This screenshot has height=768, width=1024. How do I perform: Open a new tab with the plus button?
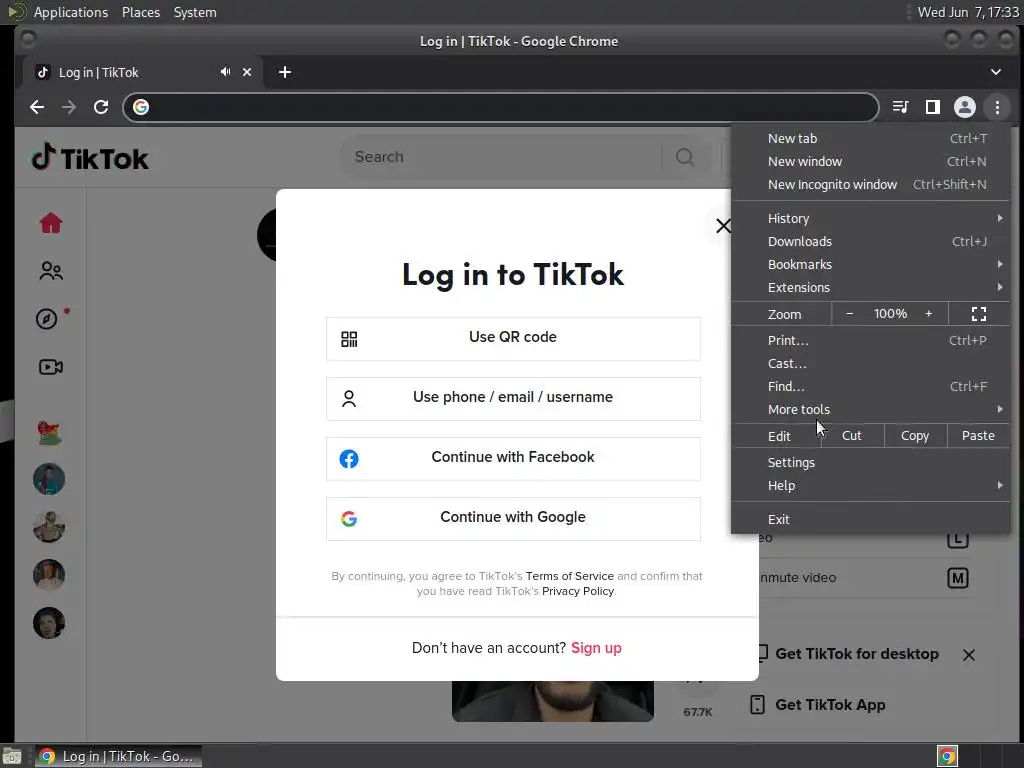point(285,72)
